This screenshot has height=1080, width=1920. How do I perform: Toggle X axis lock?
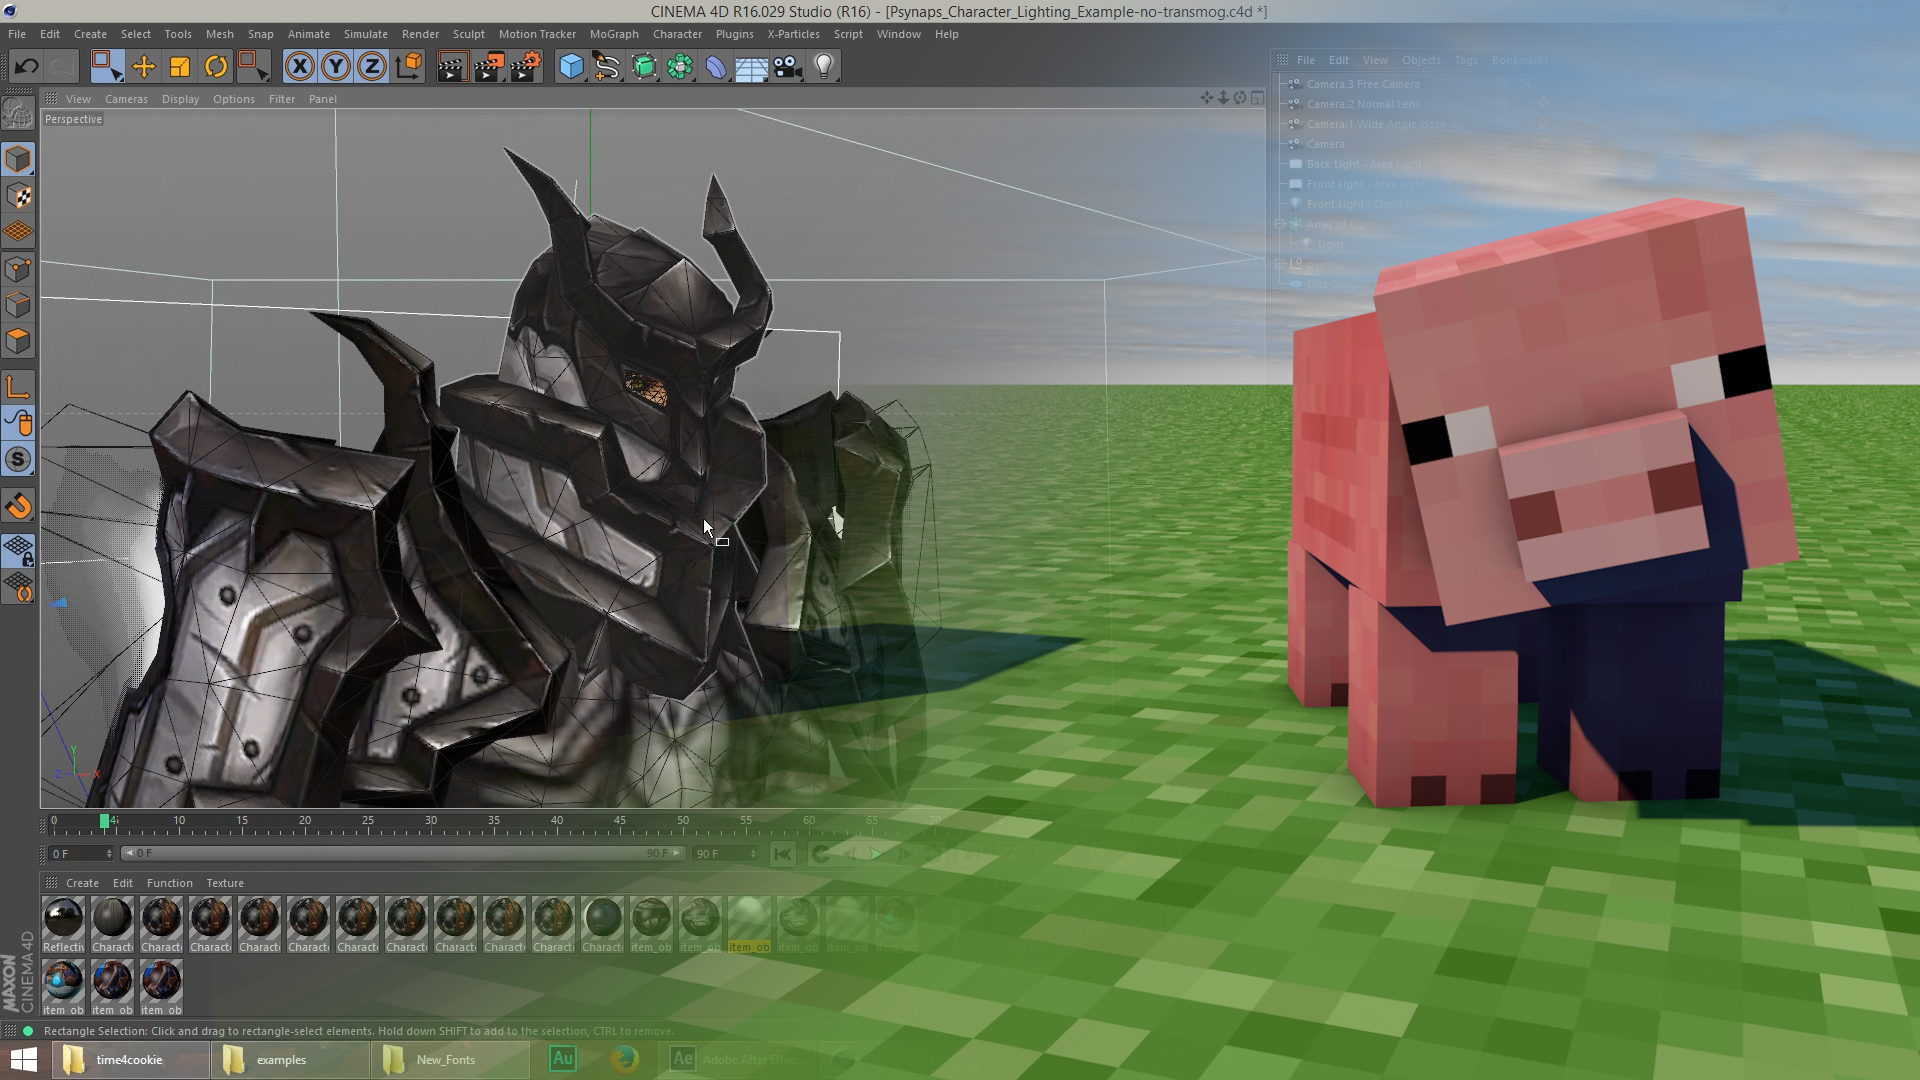[299, 67]
